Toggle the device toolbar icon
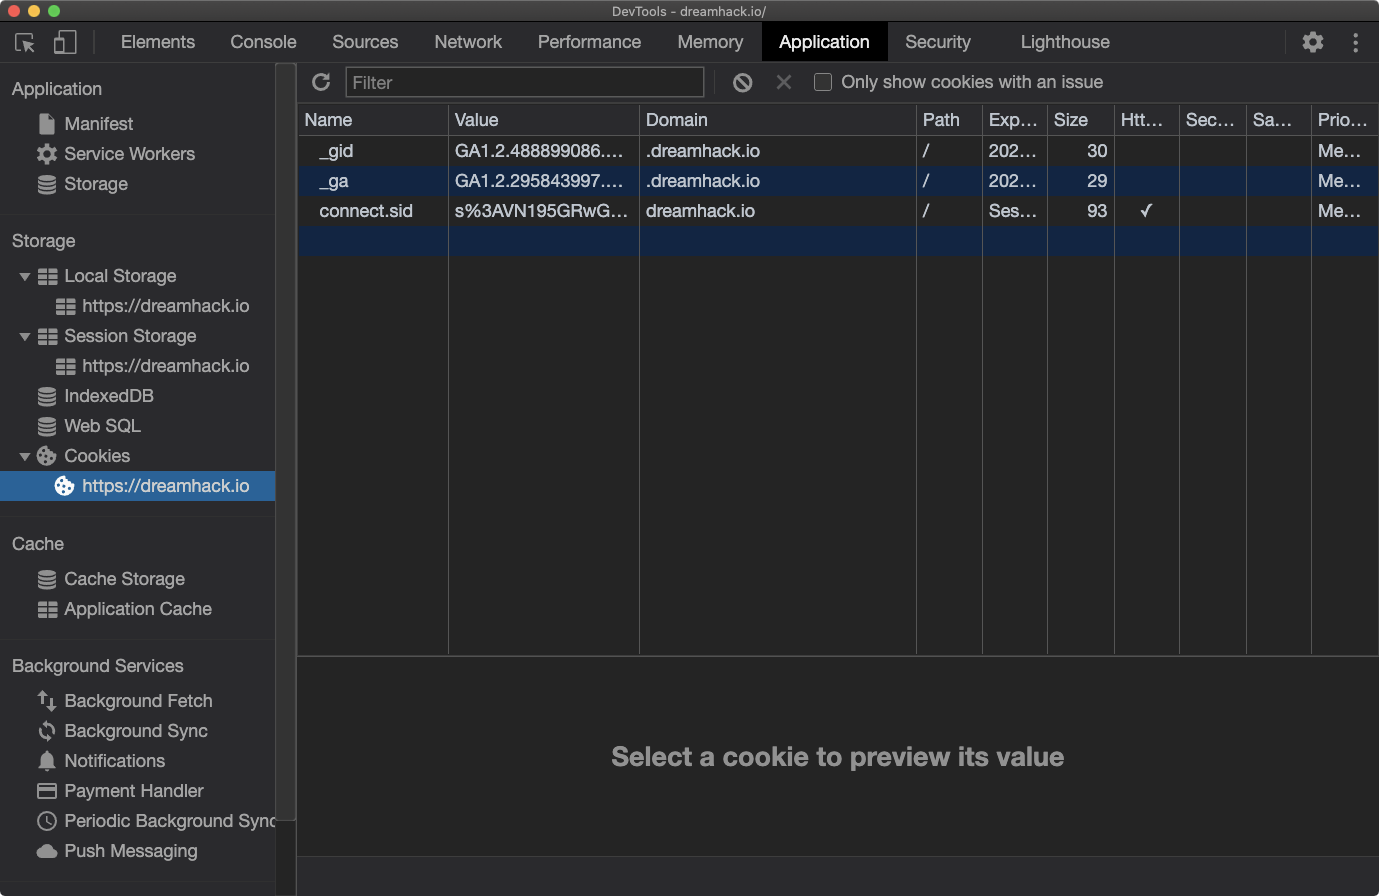The width and height of the screenshot is (1379, 896). click(65, 42)
